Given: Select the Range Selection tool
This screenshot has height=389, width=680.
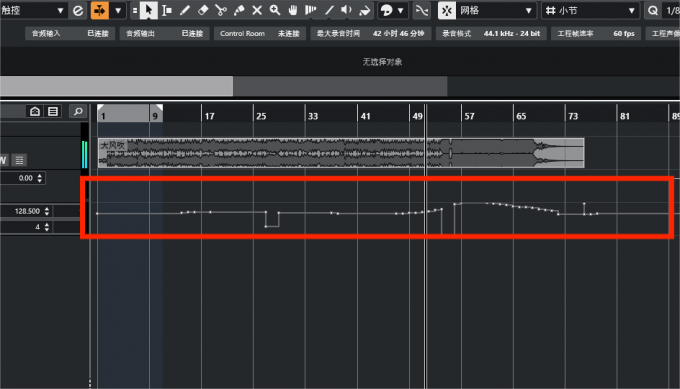Looking at the screenshot, I should (x=167, y=10).
